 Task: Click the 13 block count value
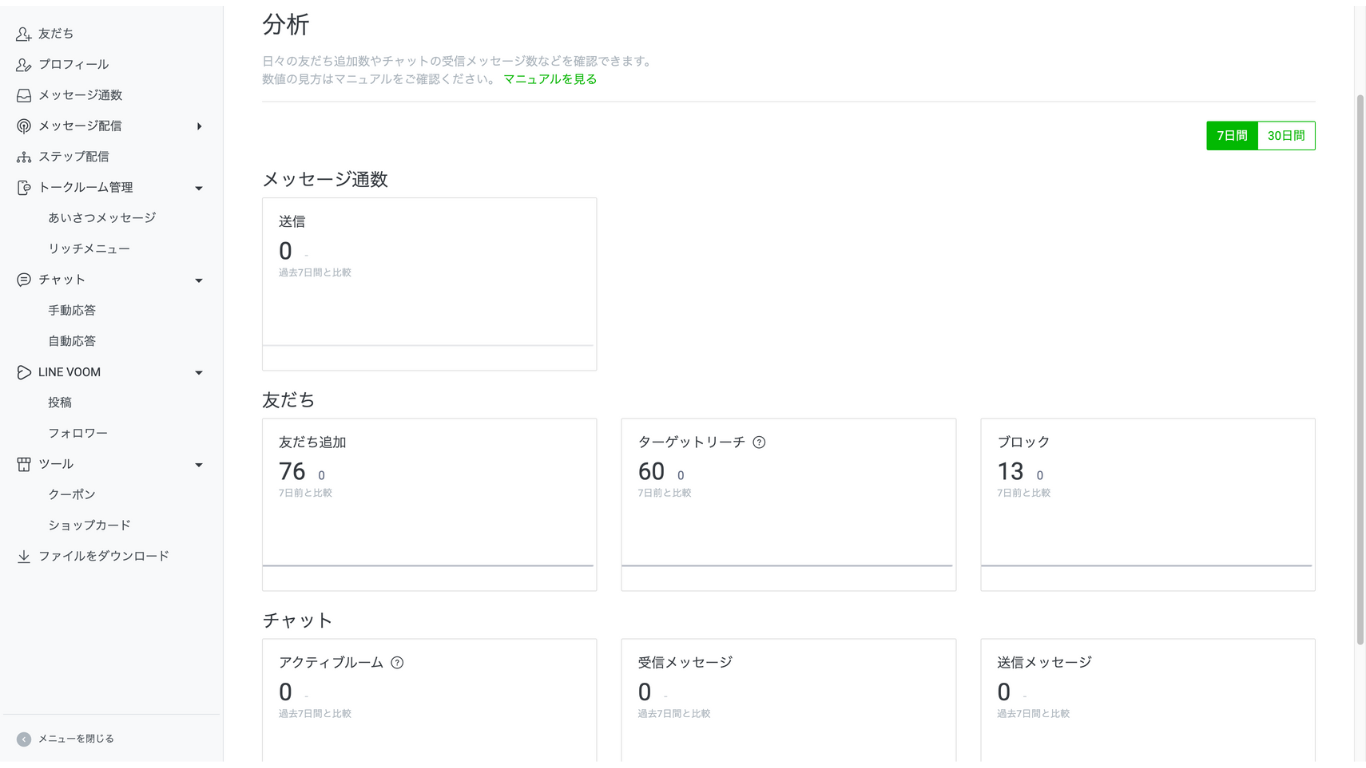pyautogui.click(x=1010, y=472)
